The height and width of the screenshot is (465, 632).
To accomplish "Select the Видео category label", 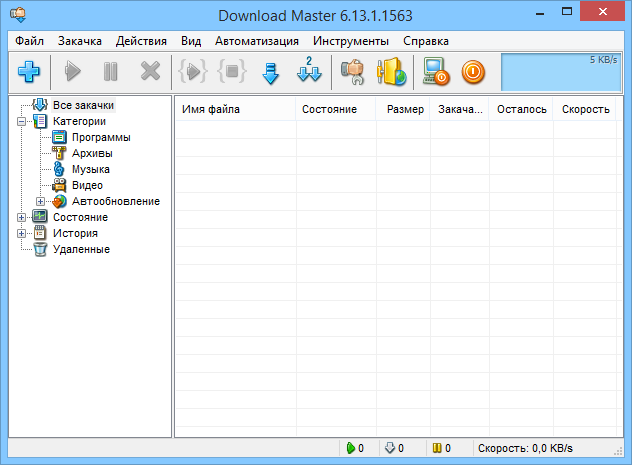I will click(x=87, y=185).
